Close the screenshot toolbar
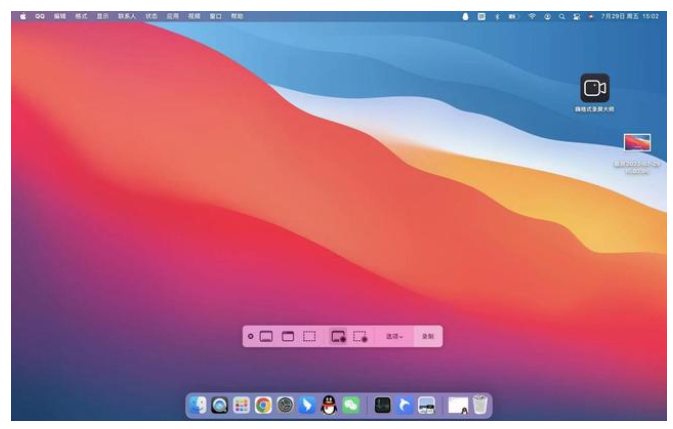673x429 pixels. click(250, 337)
